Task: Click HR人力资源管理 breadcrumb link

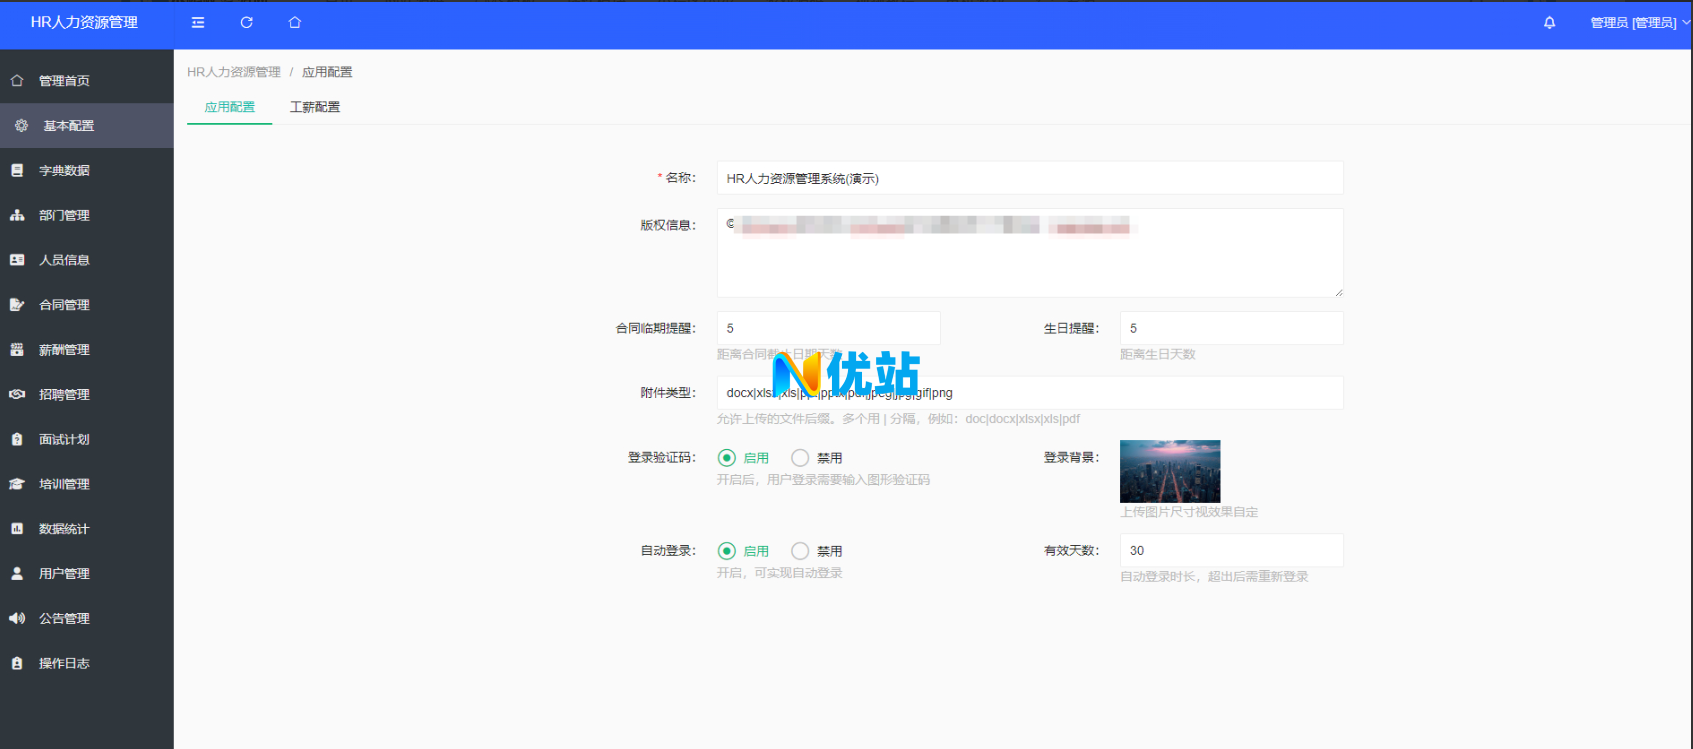Action: point(234,72)
